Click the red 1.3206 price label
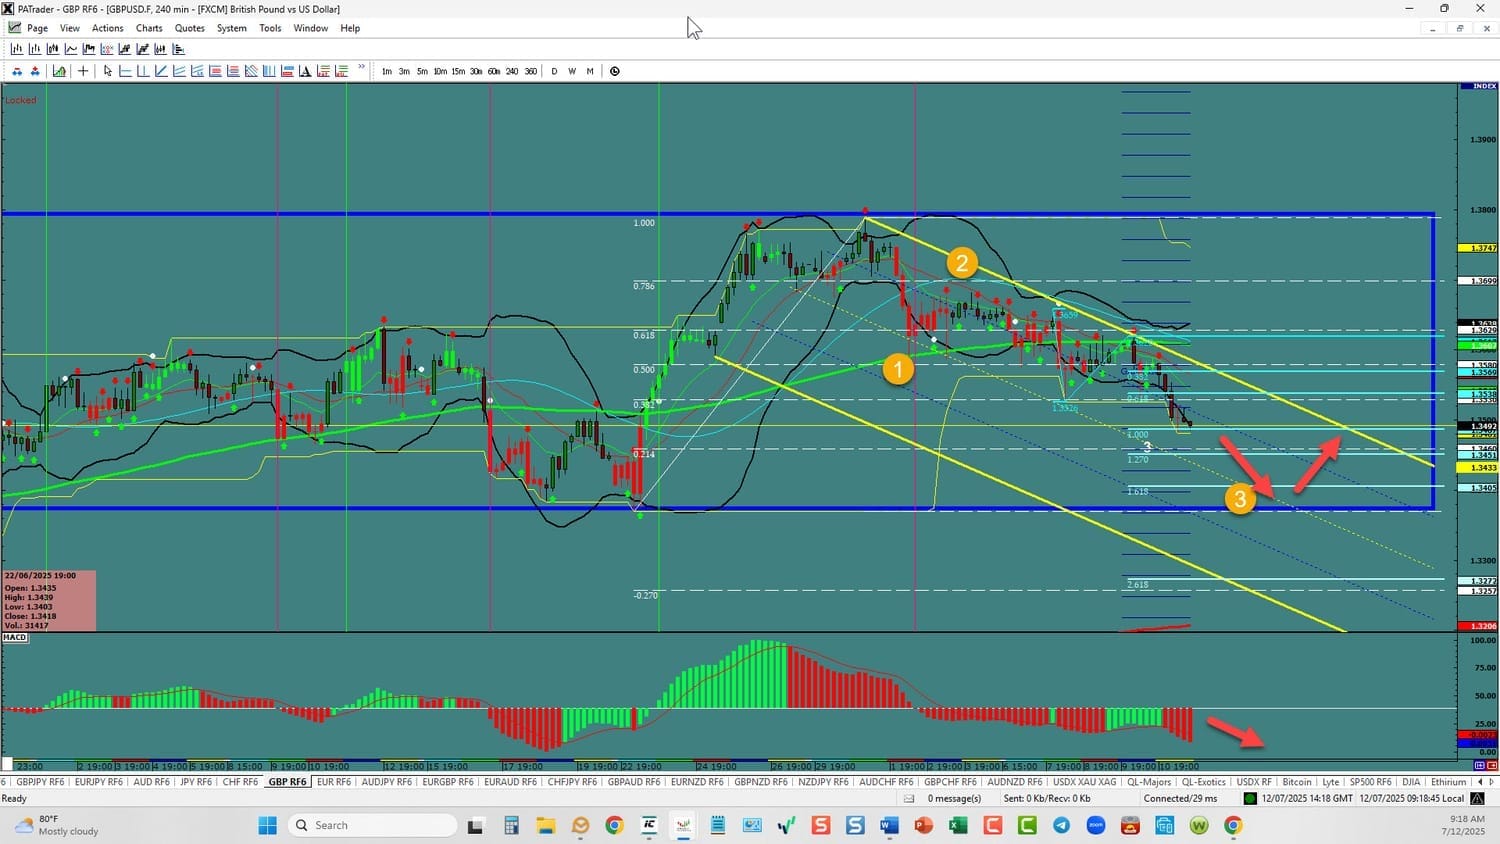The width and height of the screenshot is (1500, 844). pyautogui.click(x=1477, y=626)
